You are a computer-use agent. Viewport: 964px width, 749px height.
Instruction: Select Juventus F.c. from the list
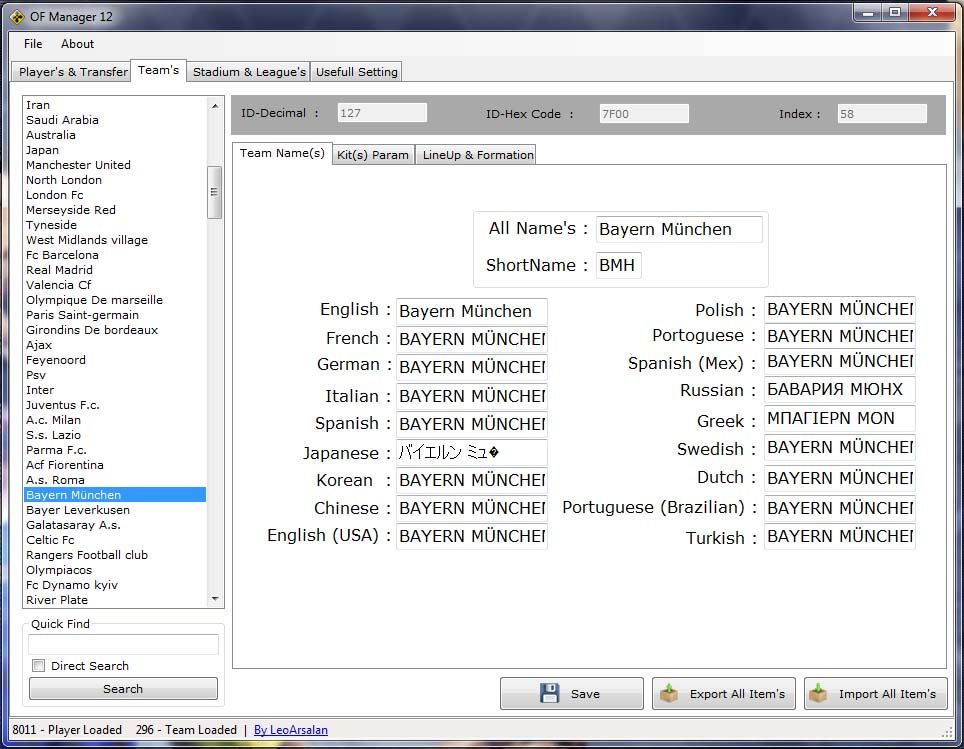click(62, 405)
